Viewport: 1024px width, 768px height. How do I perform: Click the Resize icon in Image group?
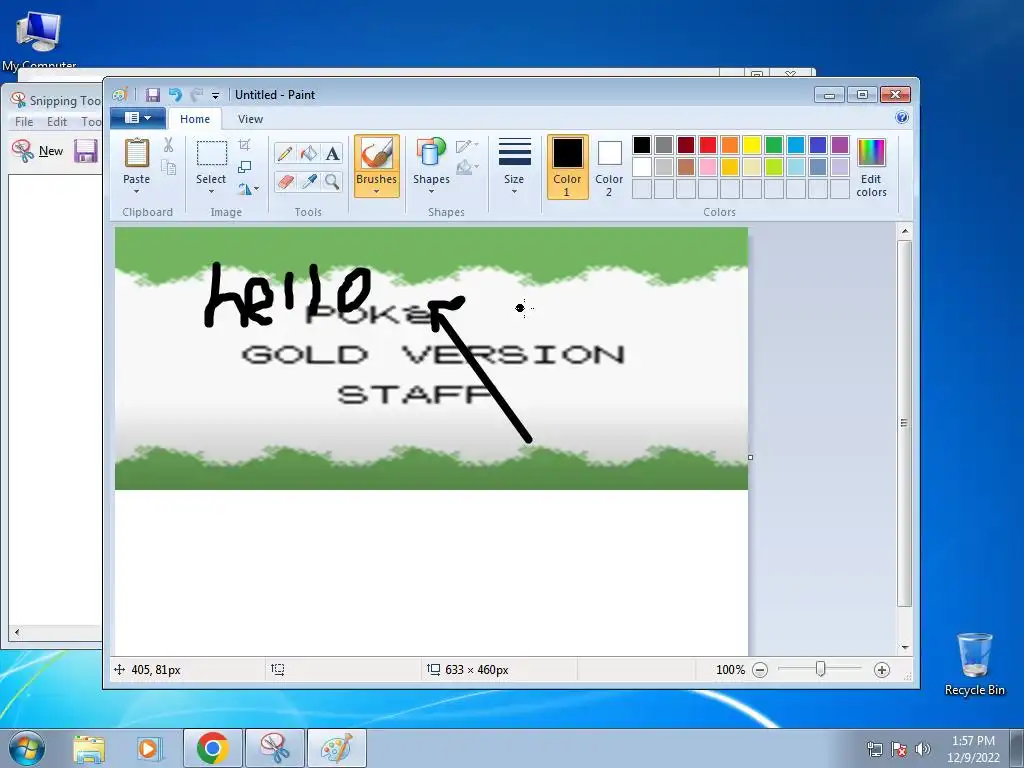click(245, 167)
